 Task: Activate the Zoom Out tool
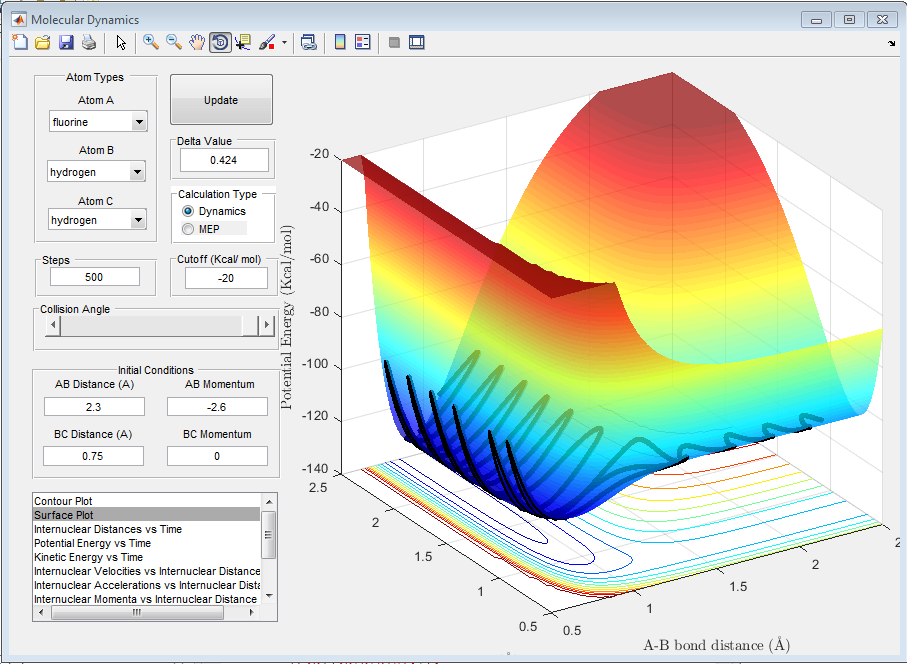click(x=174, y=42)
